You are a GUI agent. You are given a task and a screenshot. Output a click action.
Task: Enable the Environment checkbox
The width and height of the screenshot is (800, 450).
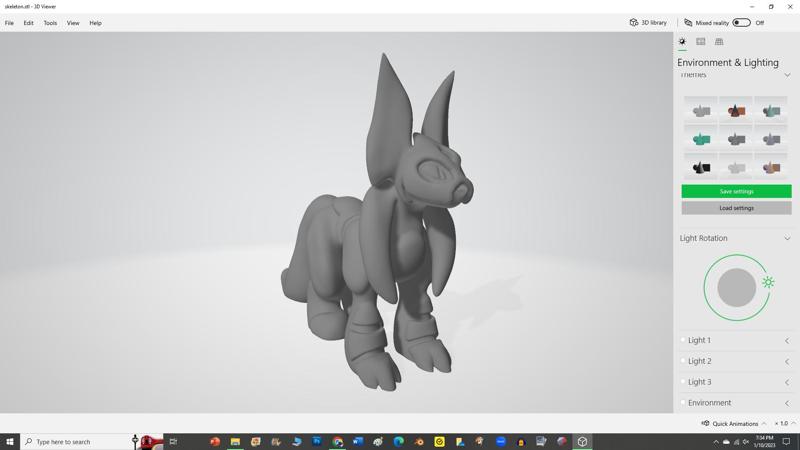pos(683,403)
